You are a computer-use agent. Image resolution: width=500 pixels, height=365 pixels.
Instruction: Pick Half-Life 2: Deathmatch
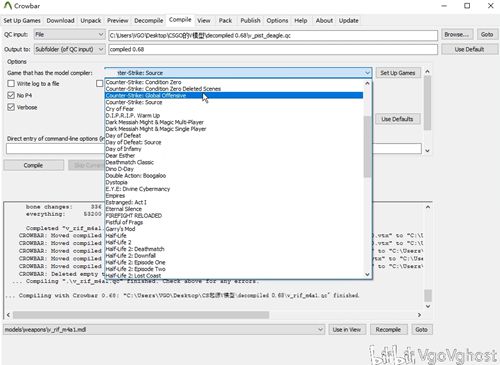point(234,249)
